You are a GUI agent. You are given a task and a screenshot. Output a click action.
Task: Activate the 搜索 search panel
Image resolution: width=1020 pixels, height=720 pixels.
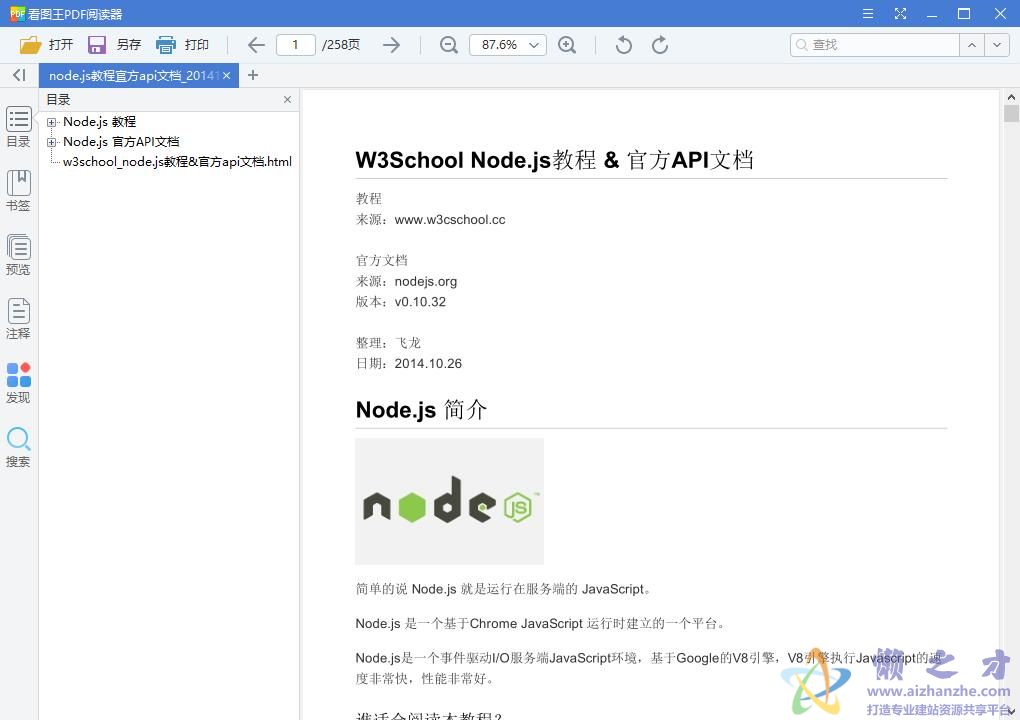pyautogui.click(x=18, y=445)
